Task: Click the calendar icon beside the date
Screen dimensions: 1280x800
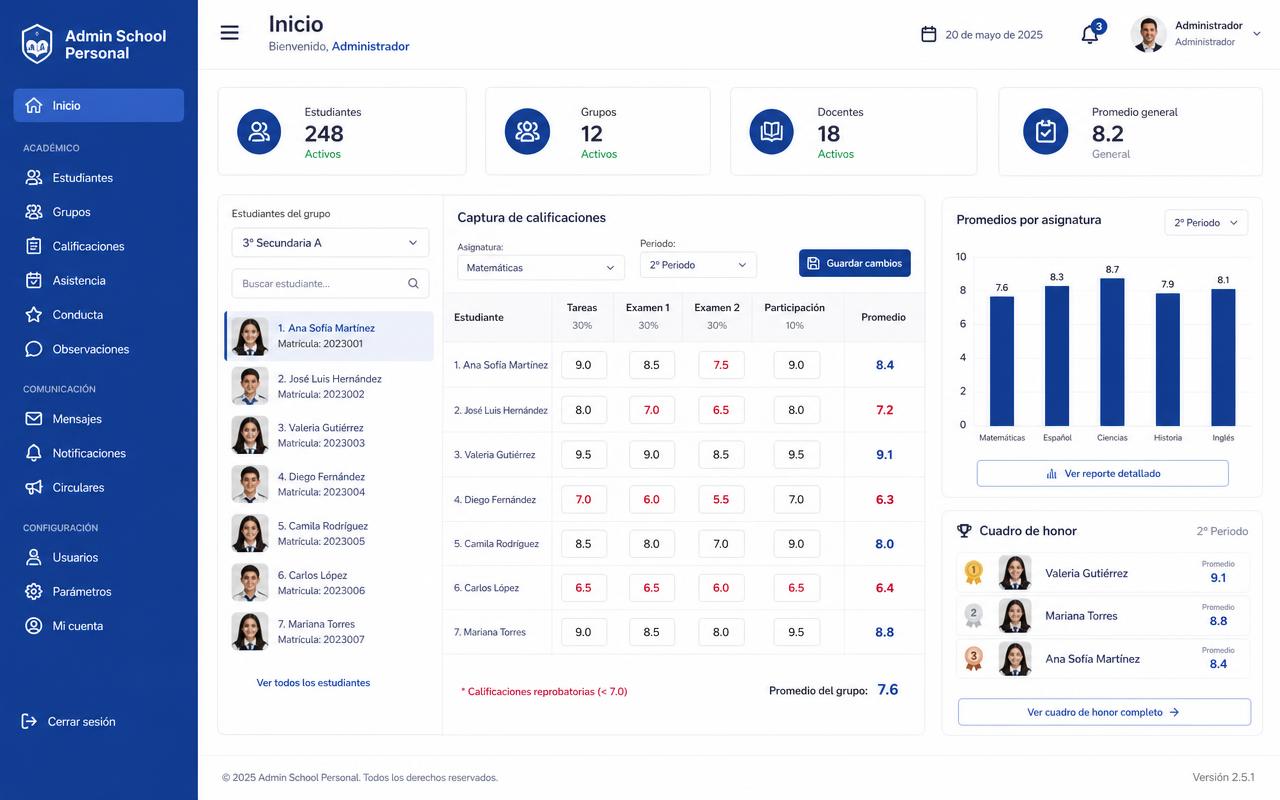Action: click(928, 34)
